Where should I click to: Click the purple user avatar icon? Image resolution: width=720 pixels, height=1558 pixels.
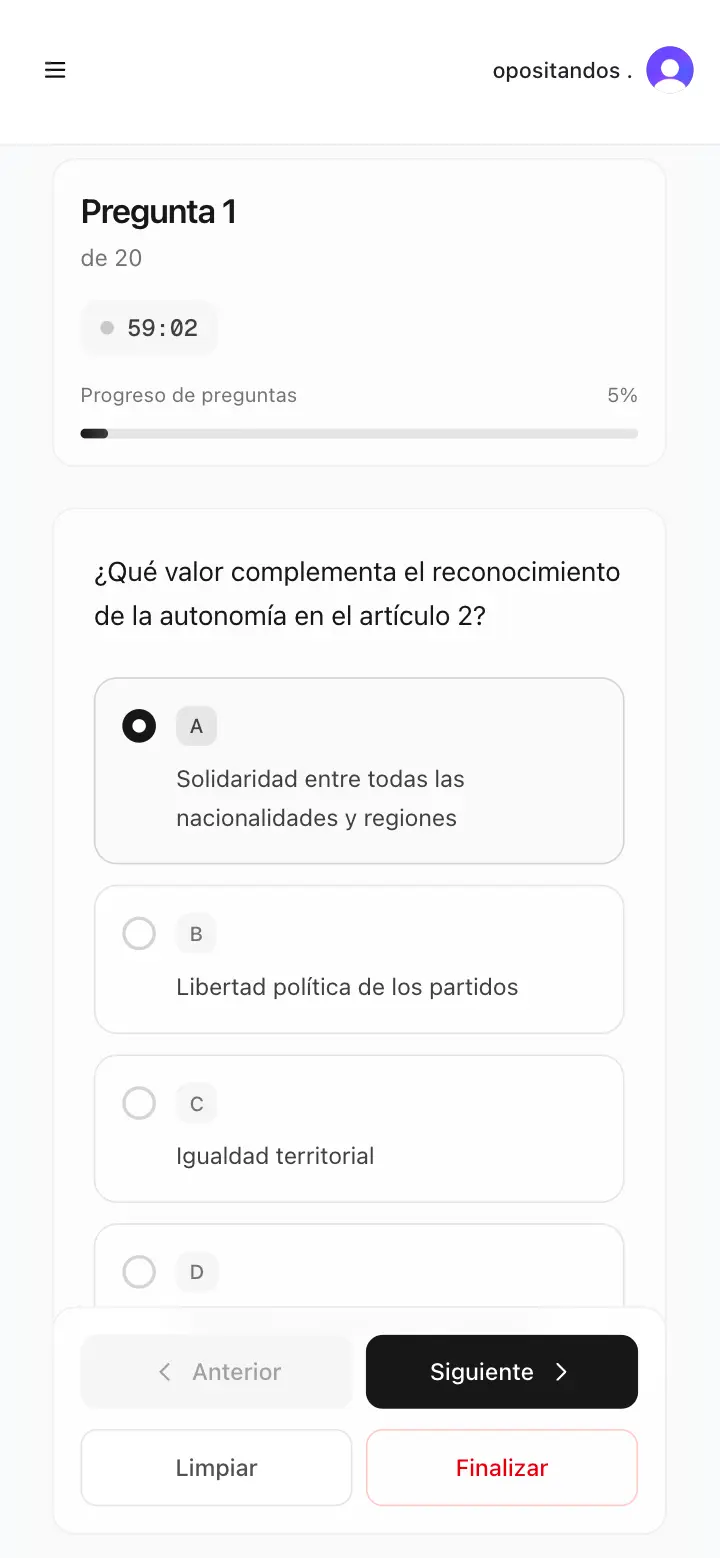pos(669,70)
